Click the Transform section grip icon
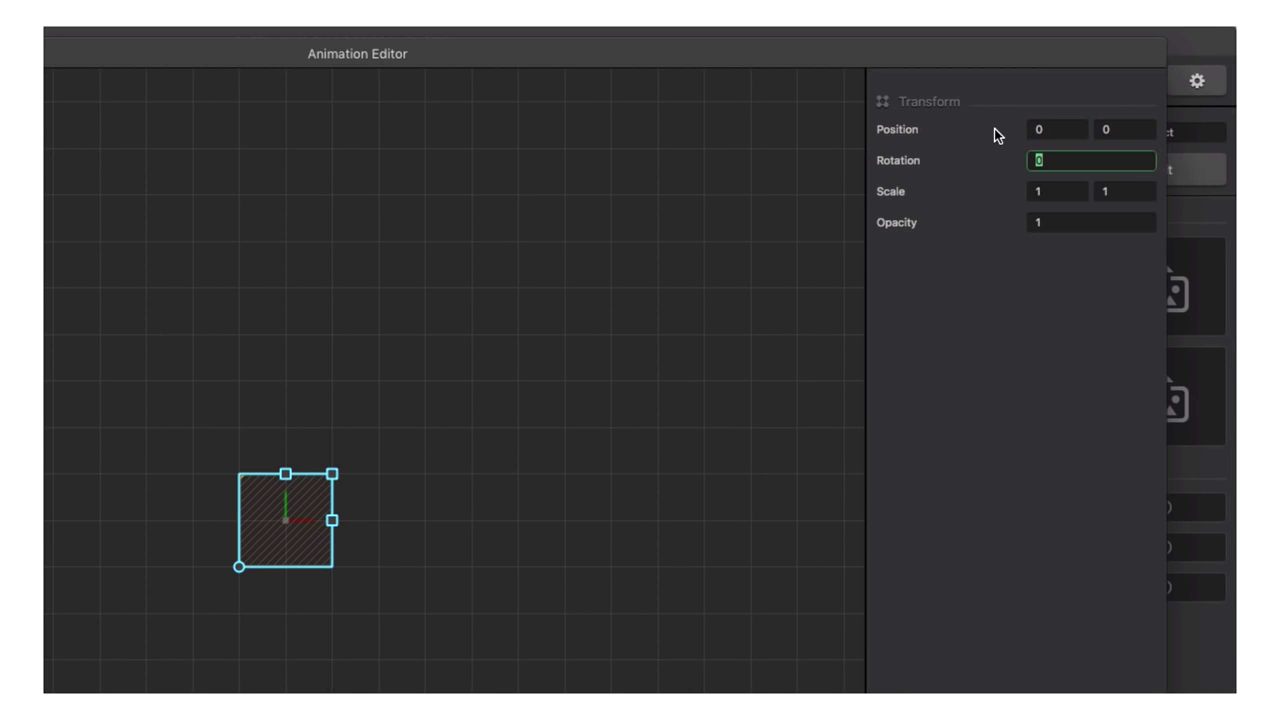Image resolution: width=1280 pixels, height=720 pixels. tap(882, 102)
